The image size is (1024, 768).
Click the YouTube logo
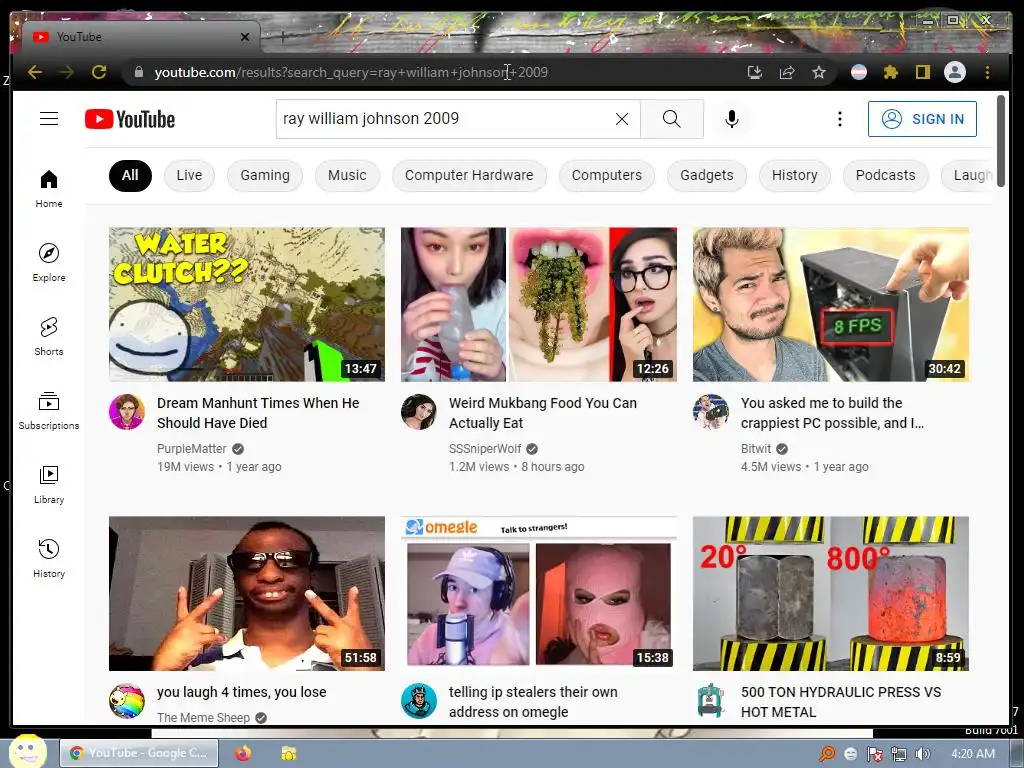tap(130, 119)
